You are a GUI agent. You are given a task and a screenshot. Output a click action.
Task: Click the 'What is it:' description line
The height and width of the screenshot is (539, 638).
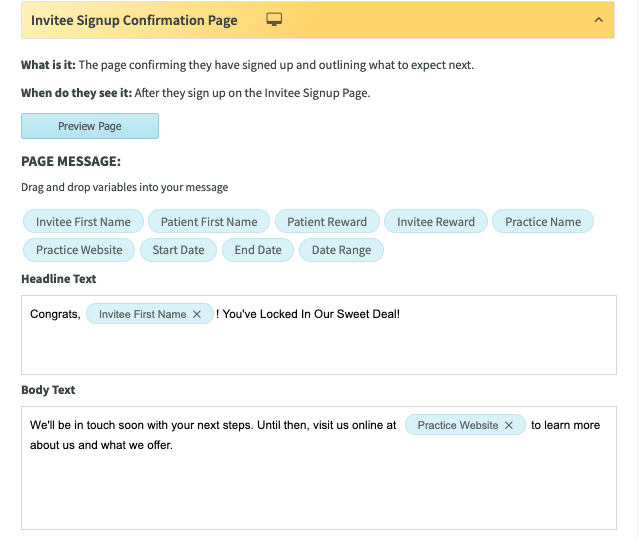pyautogui.click(x=247, y=65)
